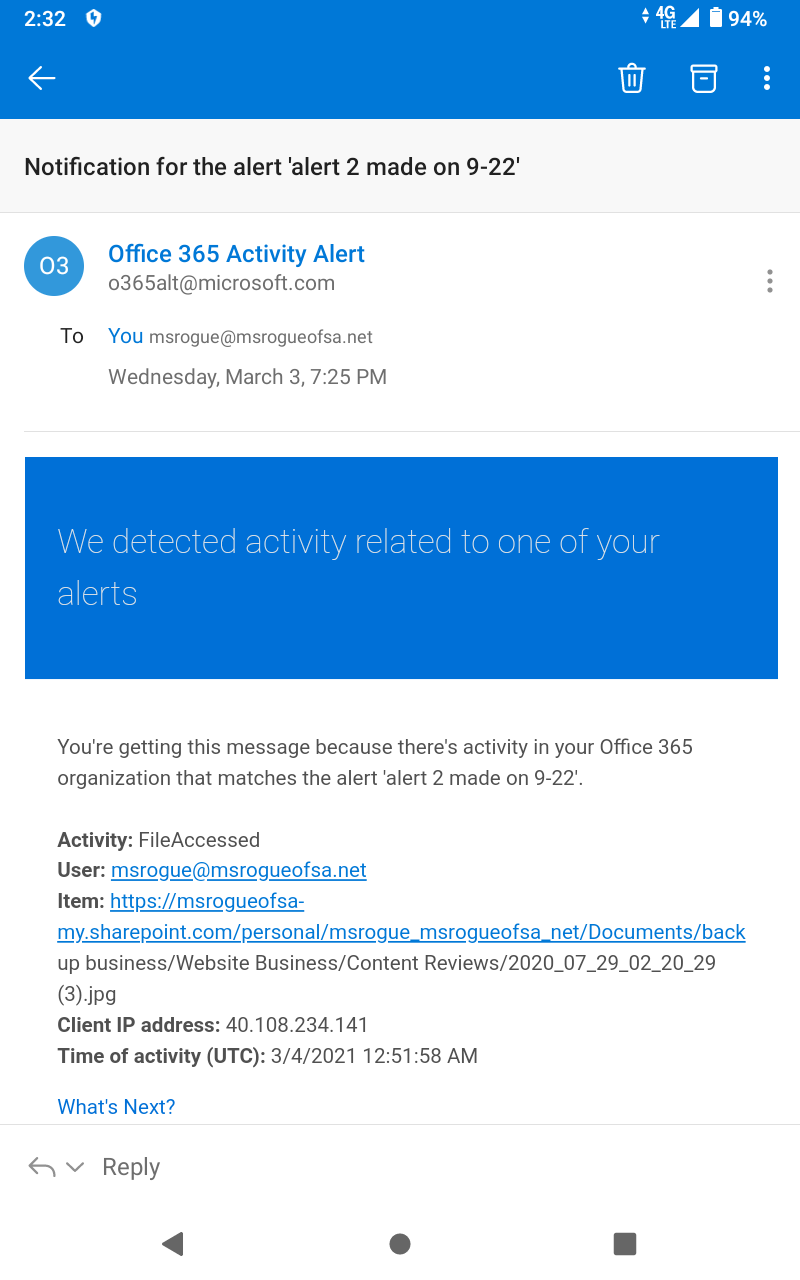Archive the email using archive icon

(704, 78)
